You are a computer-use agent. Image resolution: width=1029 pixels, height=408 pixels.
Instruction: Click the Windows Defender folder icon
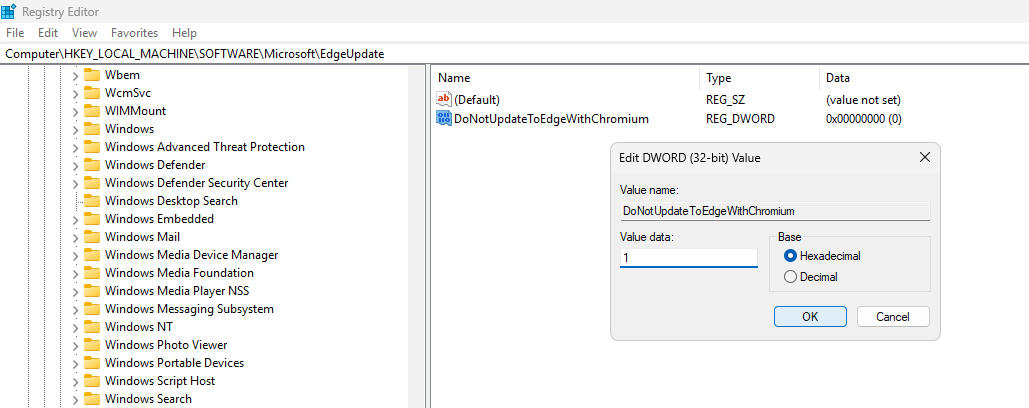(x=92, y=165)
